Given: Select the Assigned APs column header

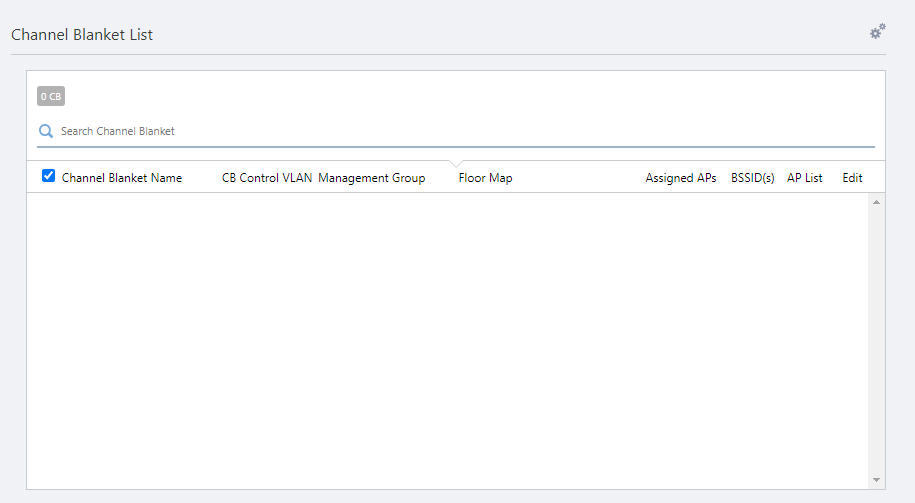Looking at the screenshot, I should [x=680, y=178].
